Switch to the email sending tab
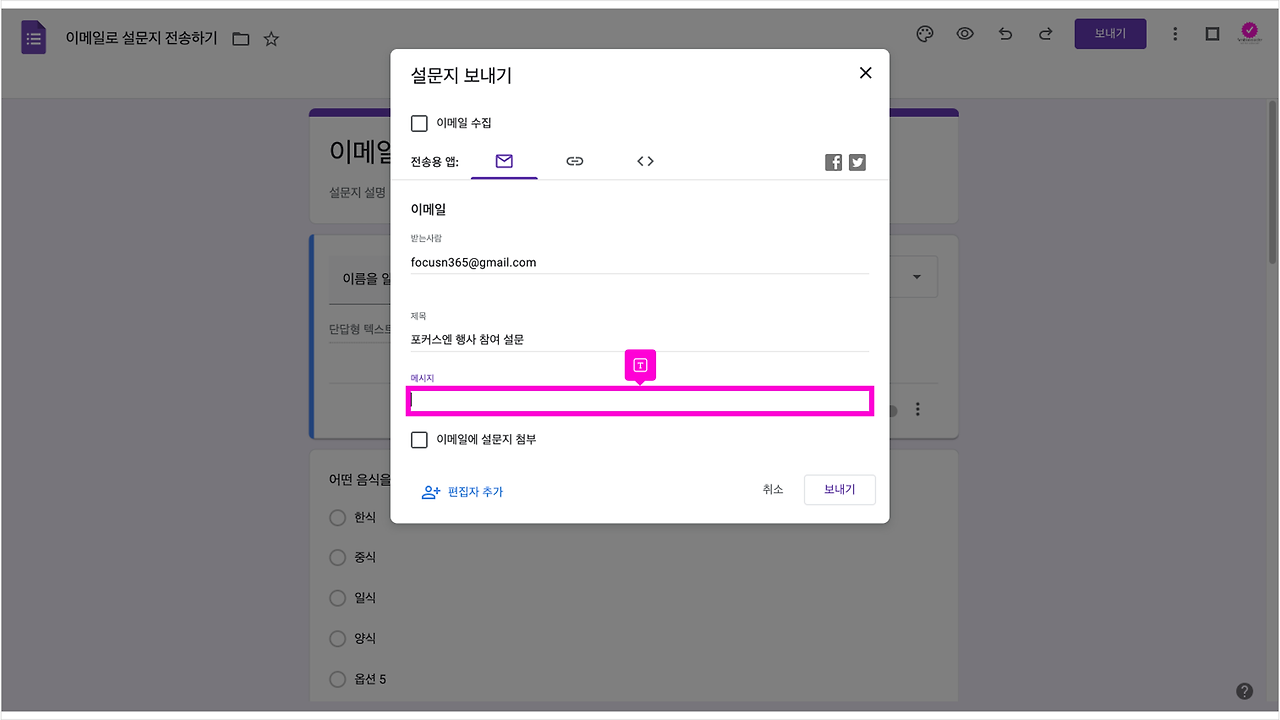This screenshot has height=720, width=1280. coord(503,161)
